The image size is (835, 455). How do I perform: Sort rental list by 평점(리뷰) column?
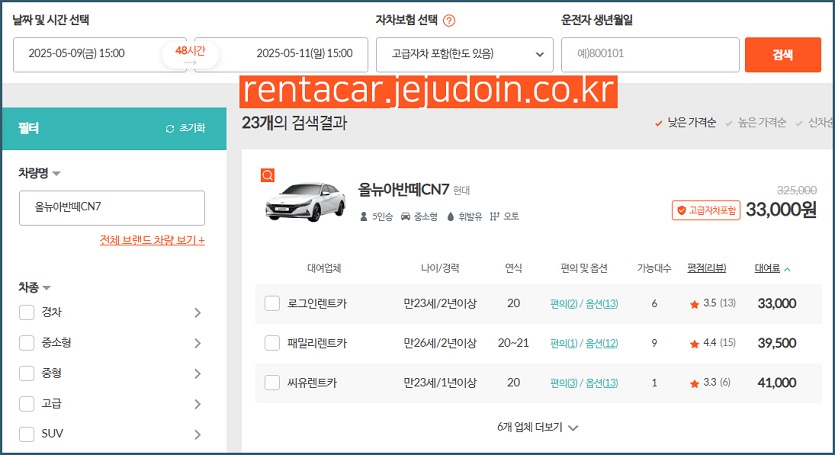[707, 269]
